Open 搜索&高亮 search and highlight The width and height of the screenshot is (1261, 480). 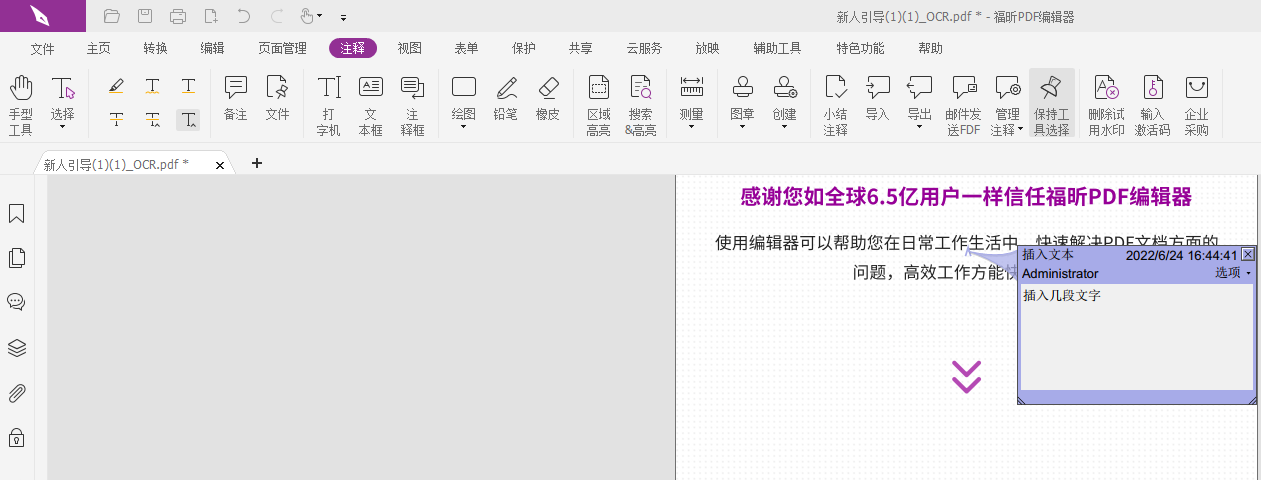640,104
